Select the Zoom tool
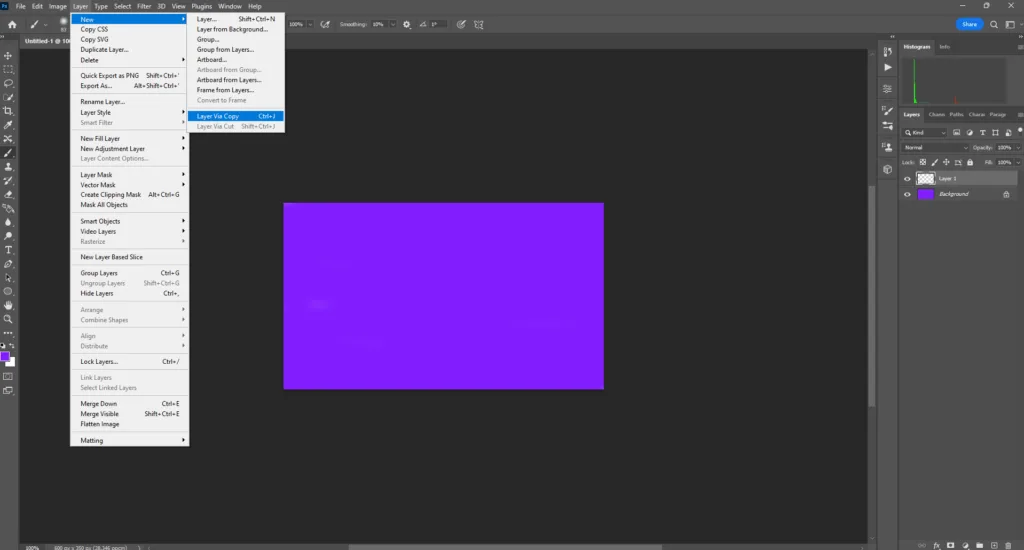The width and height of the screenshot is (1024, 550). click(x=8, y=319)
